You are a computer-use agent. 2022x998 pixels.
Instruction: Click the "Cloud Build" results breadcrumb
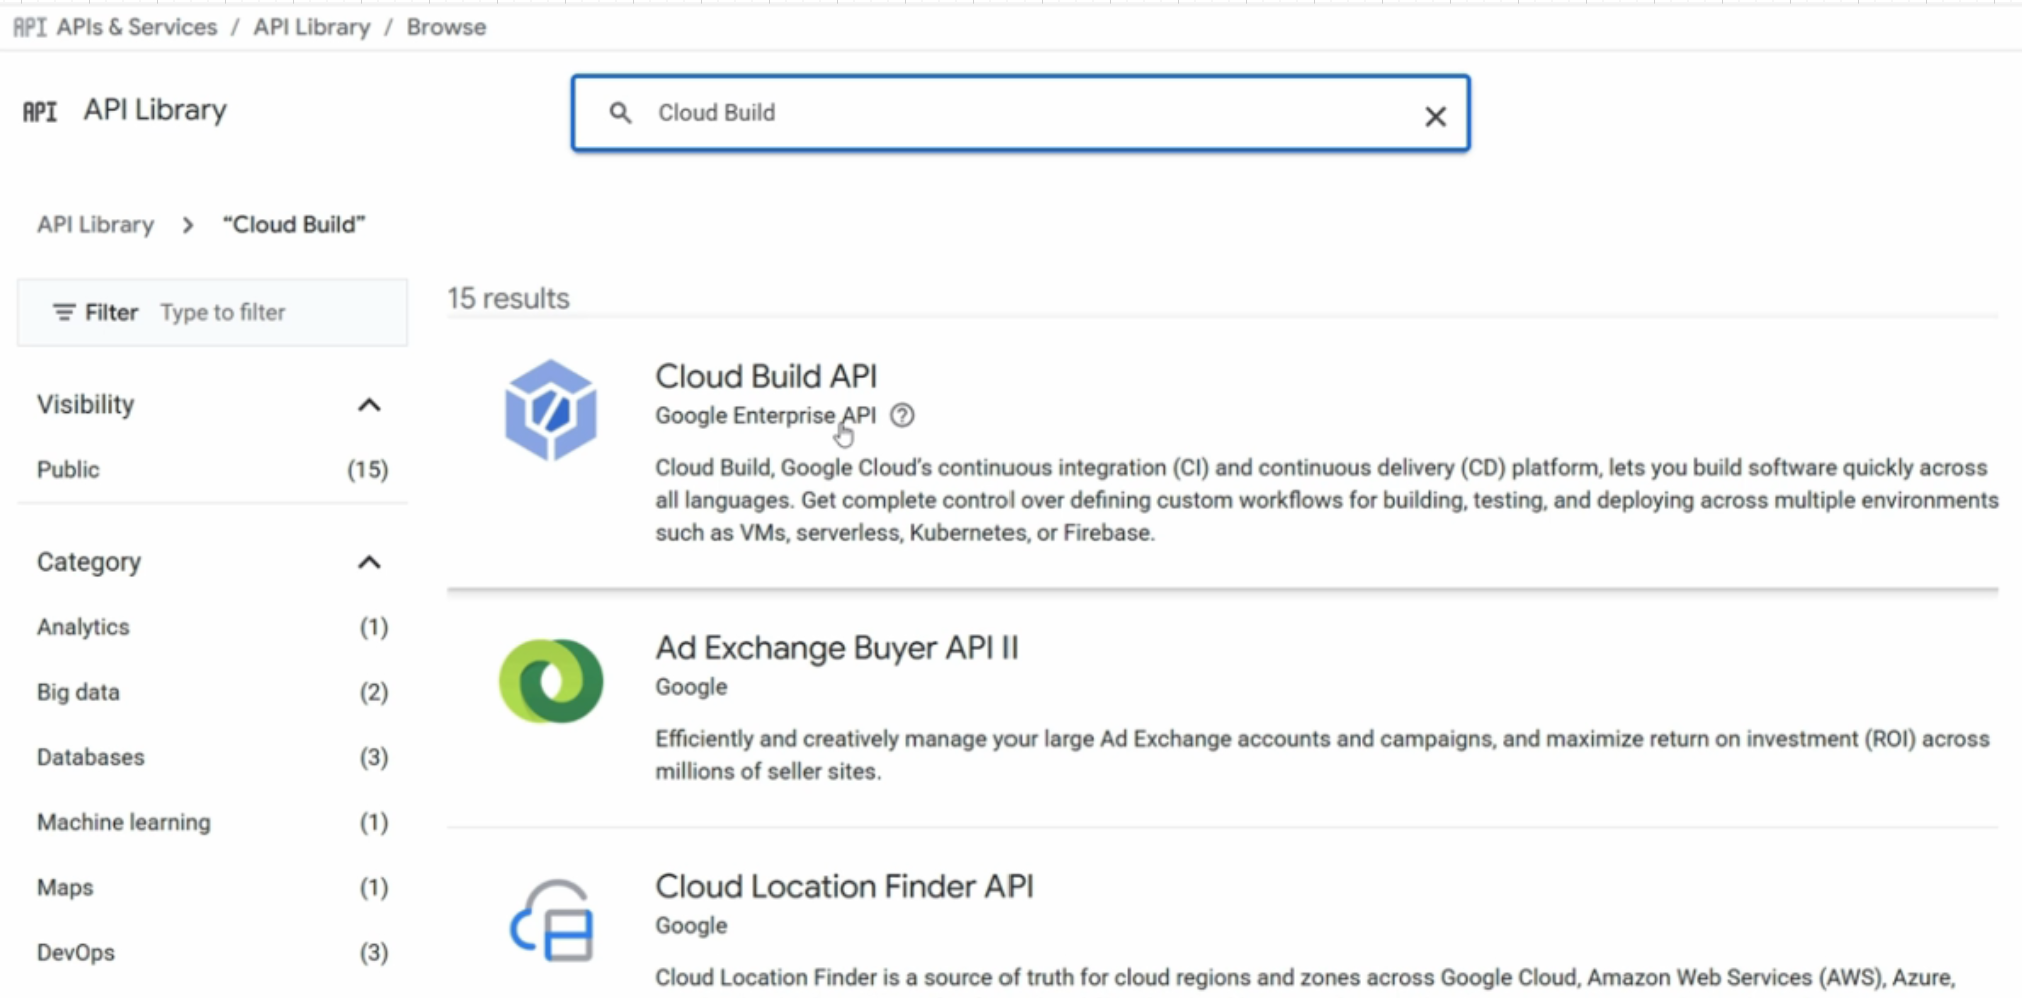click(294, 224)
